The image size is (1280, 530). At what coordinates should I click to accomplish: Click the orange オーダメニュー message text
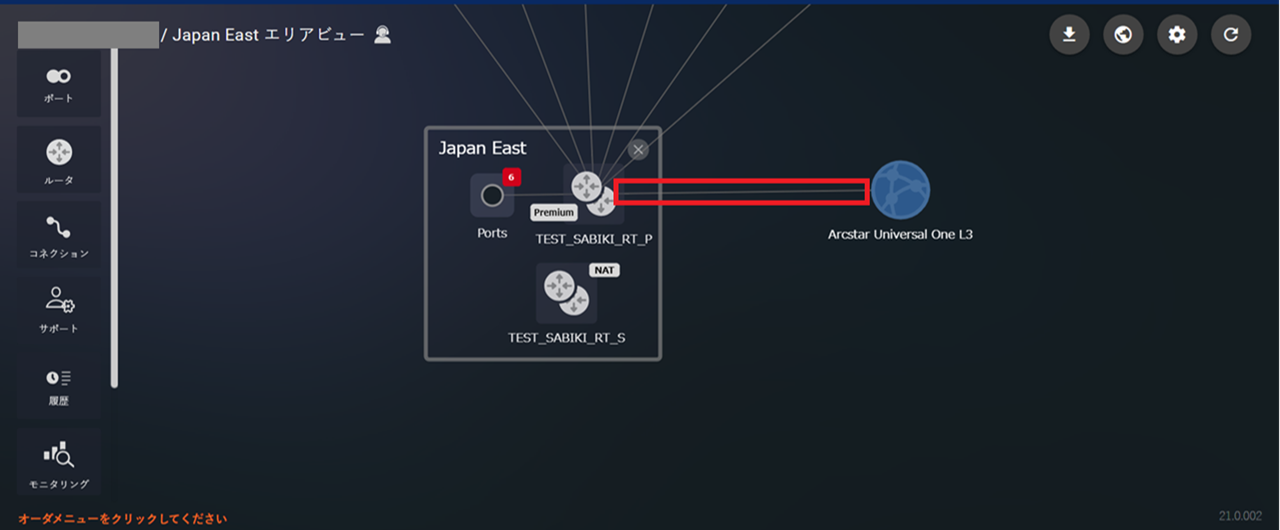122,518
